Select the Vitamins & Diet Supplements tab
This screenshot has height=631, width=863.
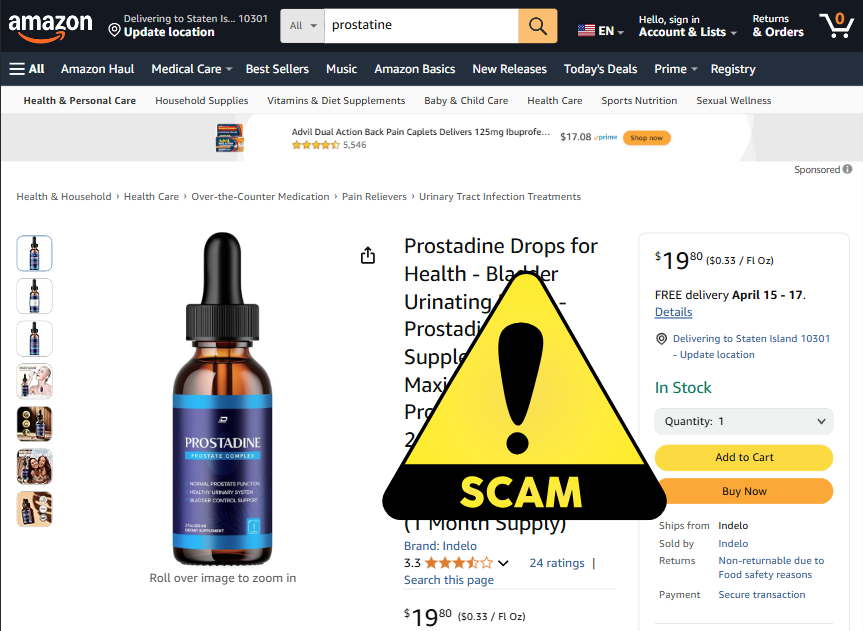click(336, 100)
